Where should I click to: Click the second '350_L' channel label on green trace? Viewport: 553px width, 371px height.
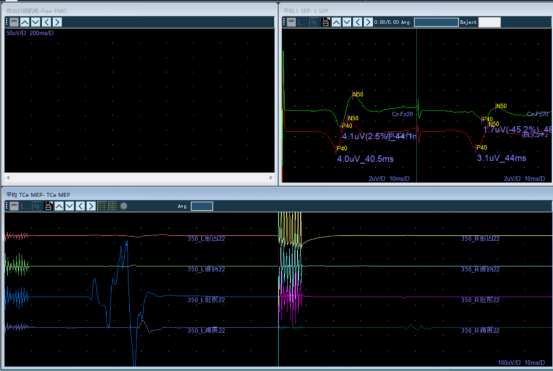click(x=206, y=269)
